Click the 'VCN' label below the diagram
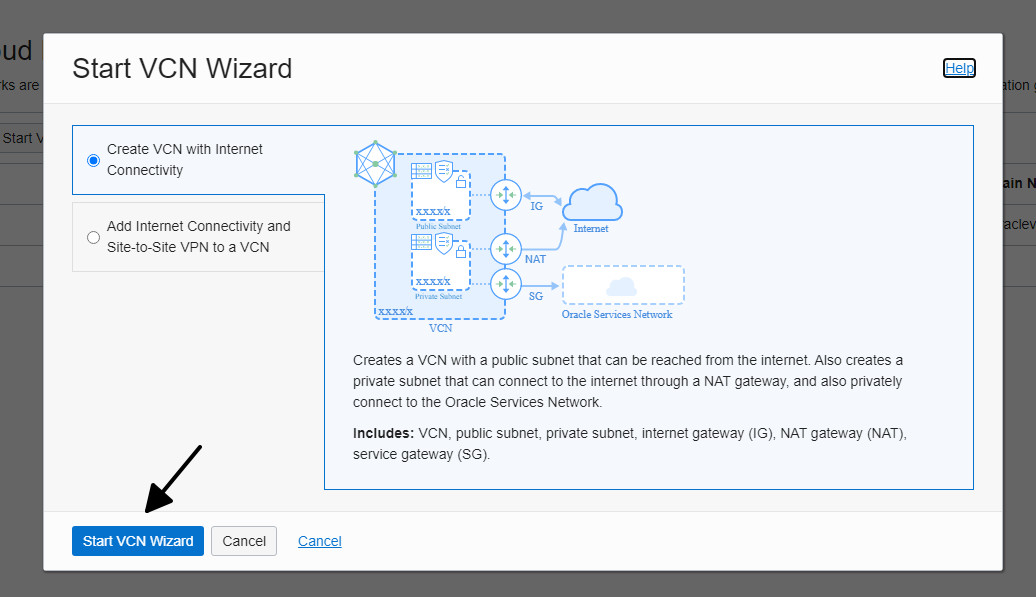The width and height of the screenshot is (1036, 597). pyautogui.click(x=441, y=328)
